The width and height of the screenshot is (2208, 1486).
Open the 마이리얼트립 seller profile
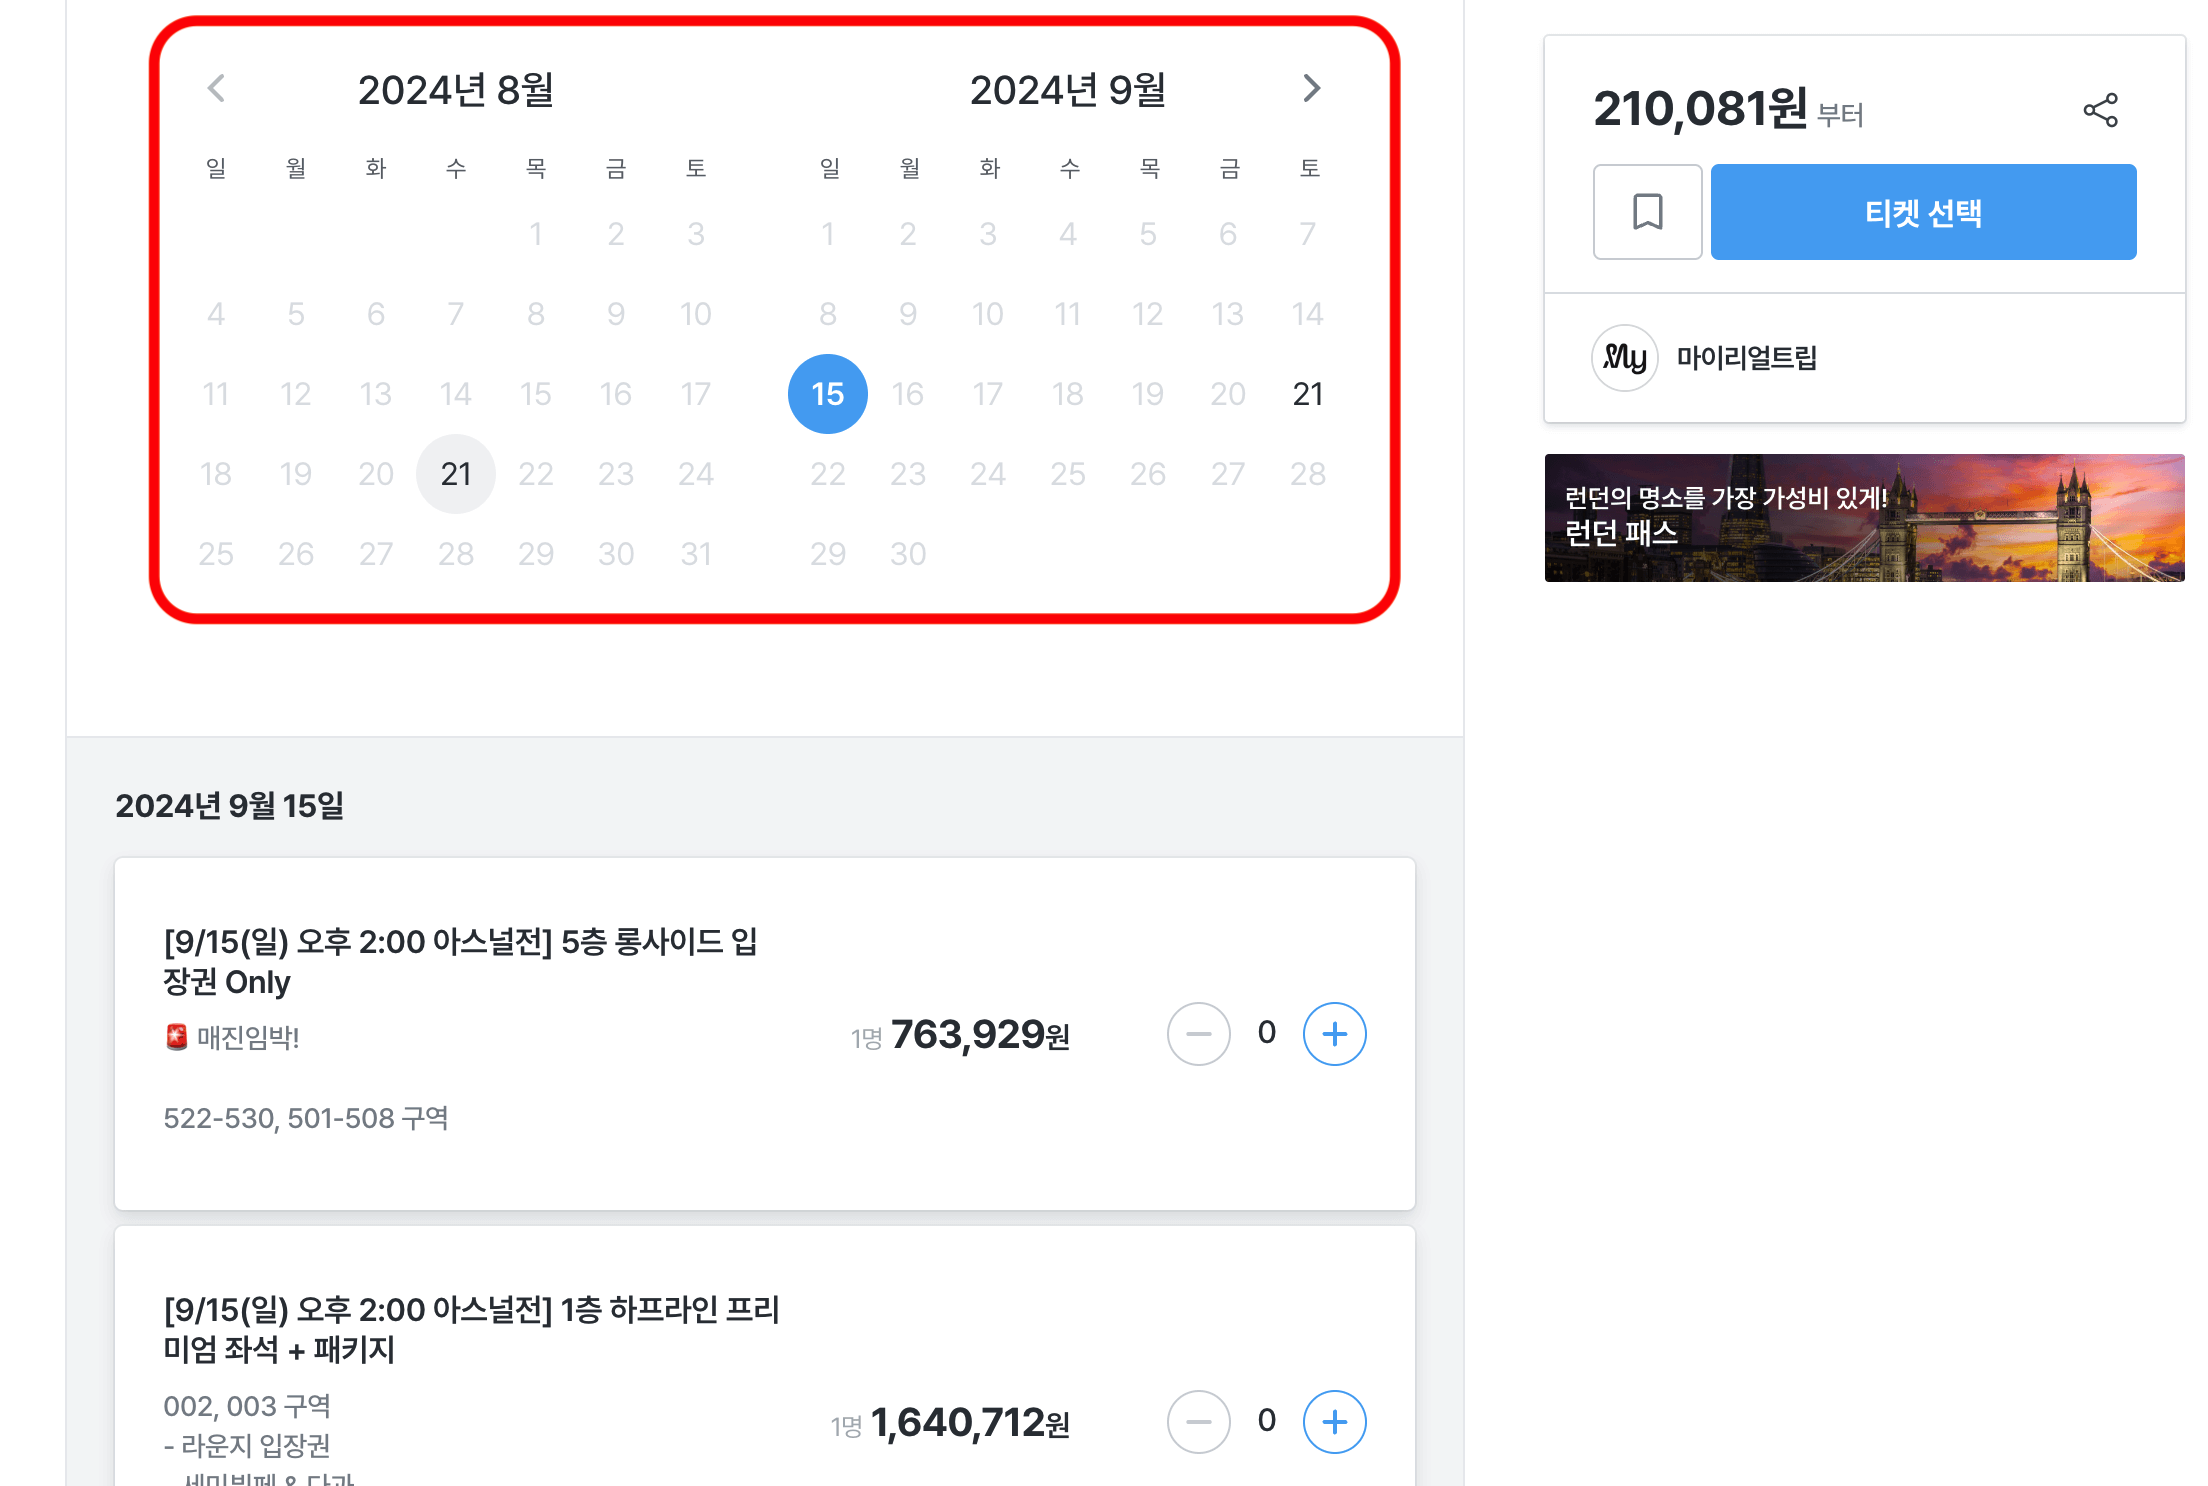point(1746,358)
